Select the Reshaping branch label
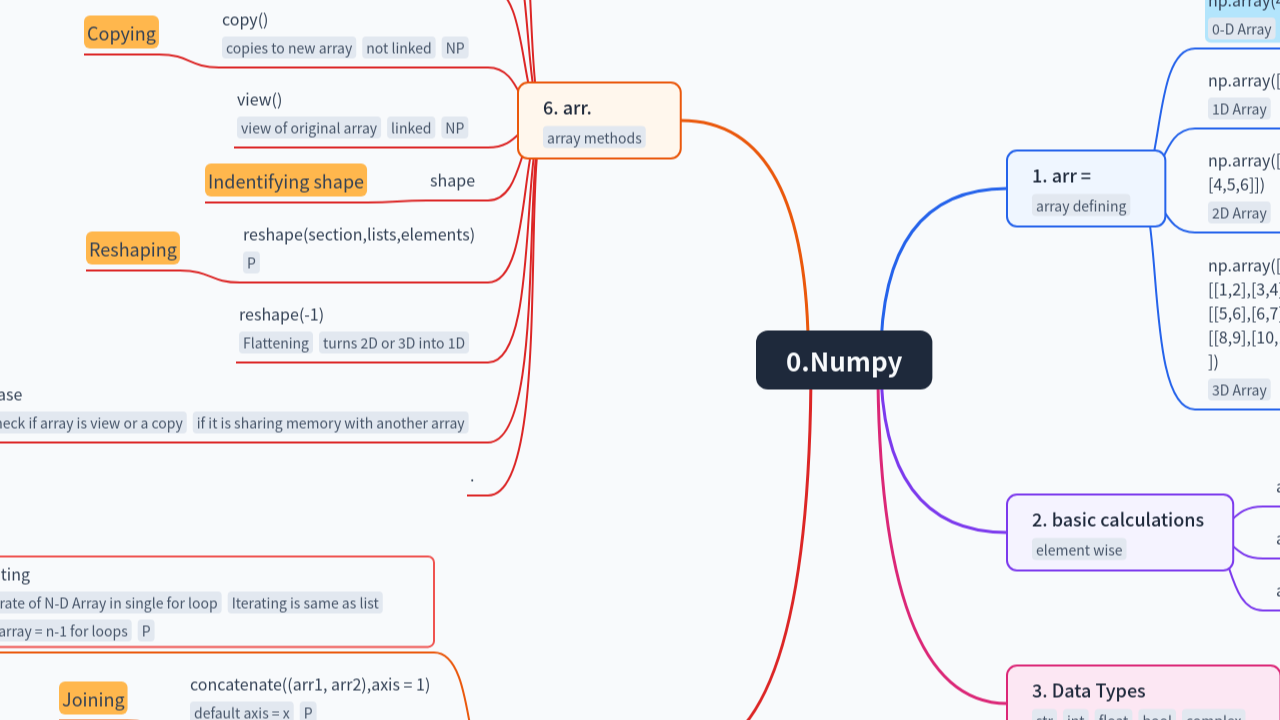The height and width of the screenshot is (720, 1280). tap(132, 249)
